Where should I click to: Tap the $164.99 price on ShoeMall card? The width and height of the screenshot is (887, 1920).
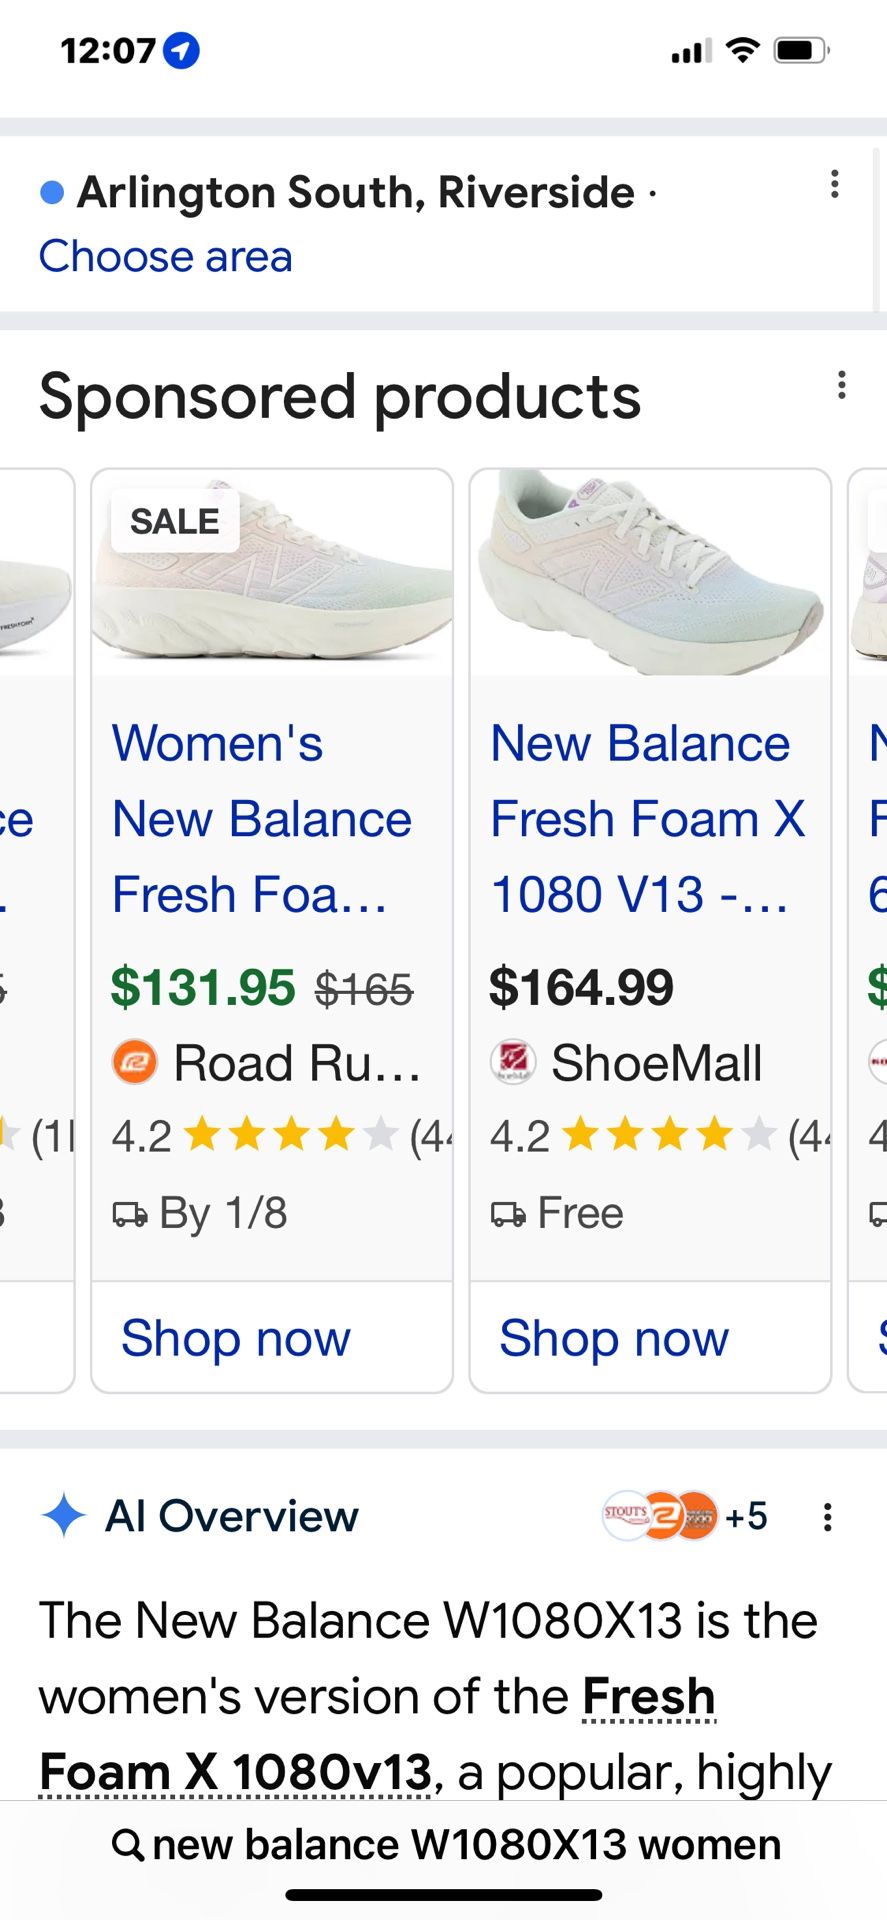[581, 988]
